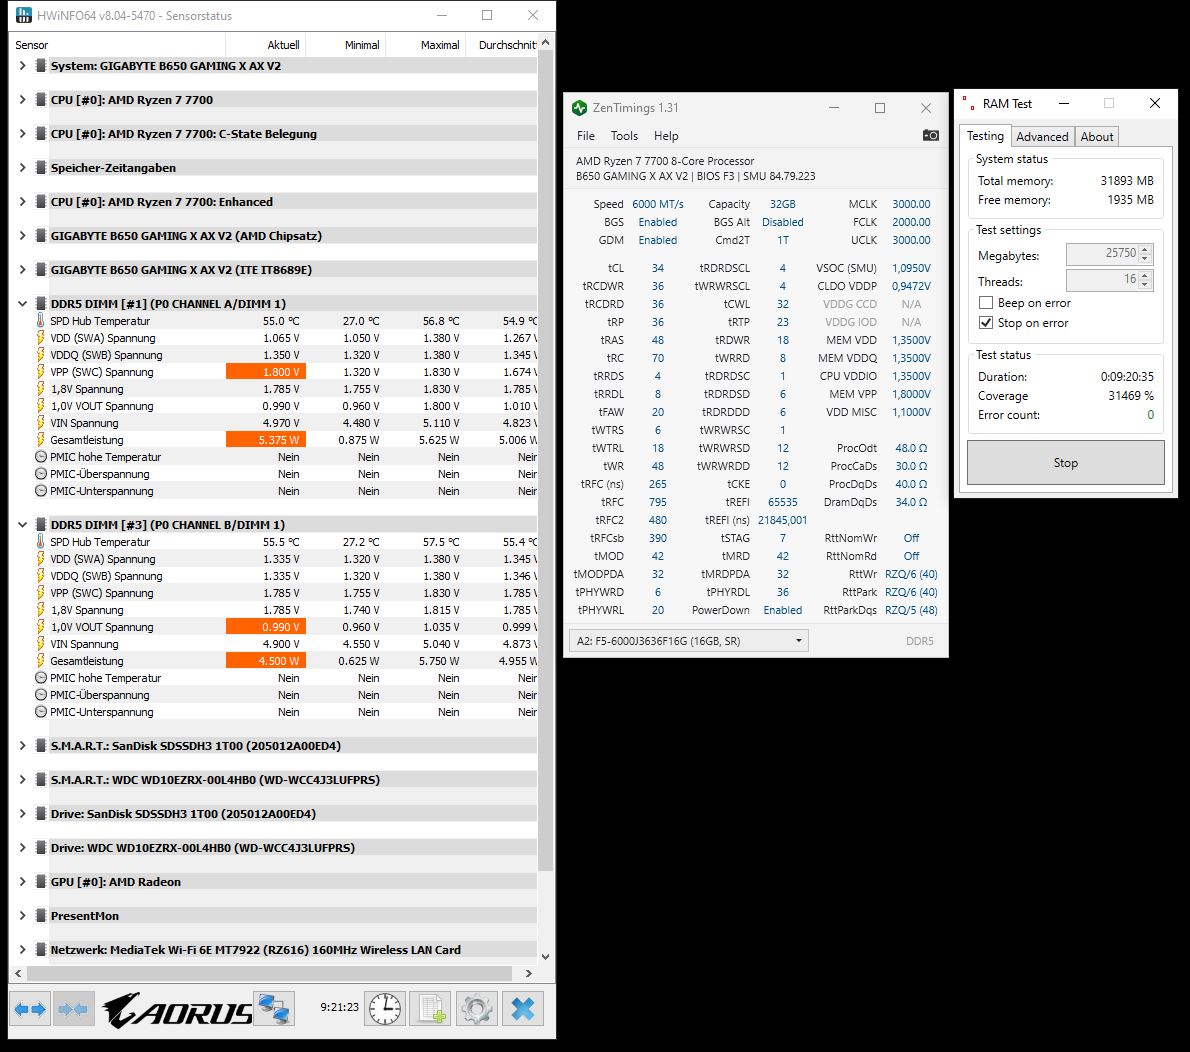Screen dimensions: 1190x1052
Task: Click the Threads stepper down arrow
Action: (1145, 285)
